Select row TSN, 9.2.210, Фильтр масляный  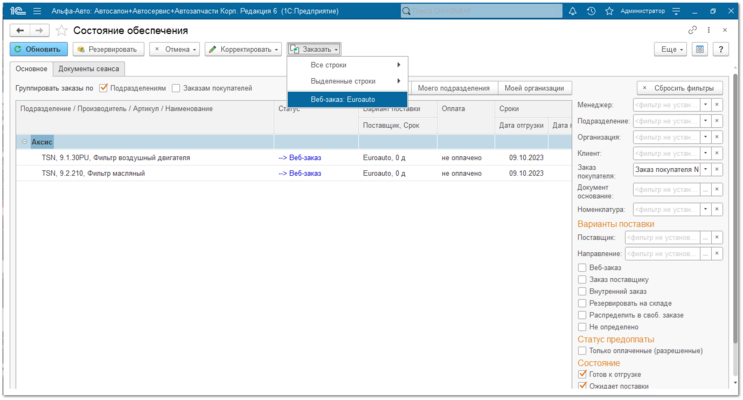click(x=293, y=173)
